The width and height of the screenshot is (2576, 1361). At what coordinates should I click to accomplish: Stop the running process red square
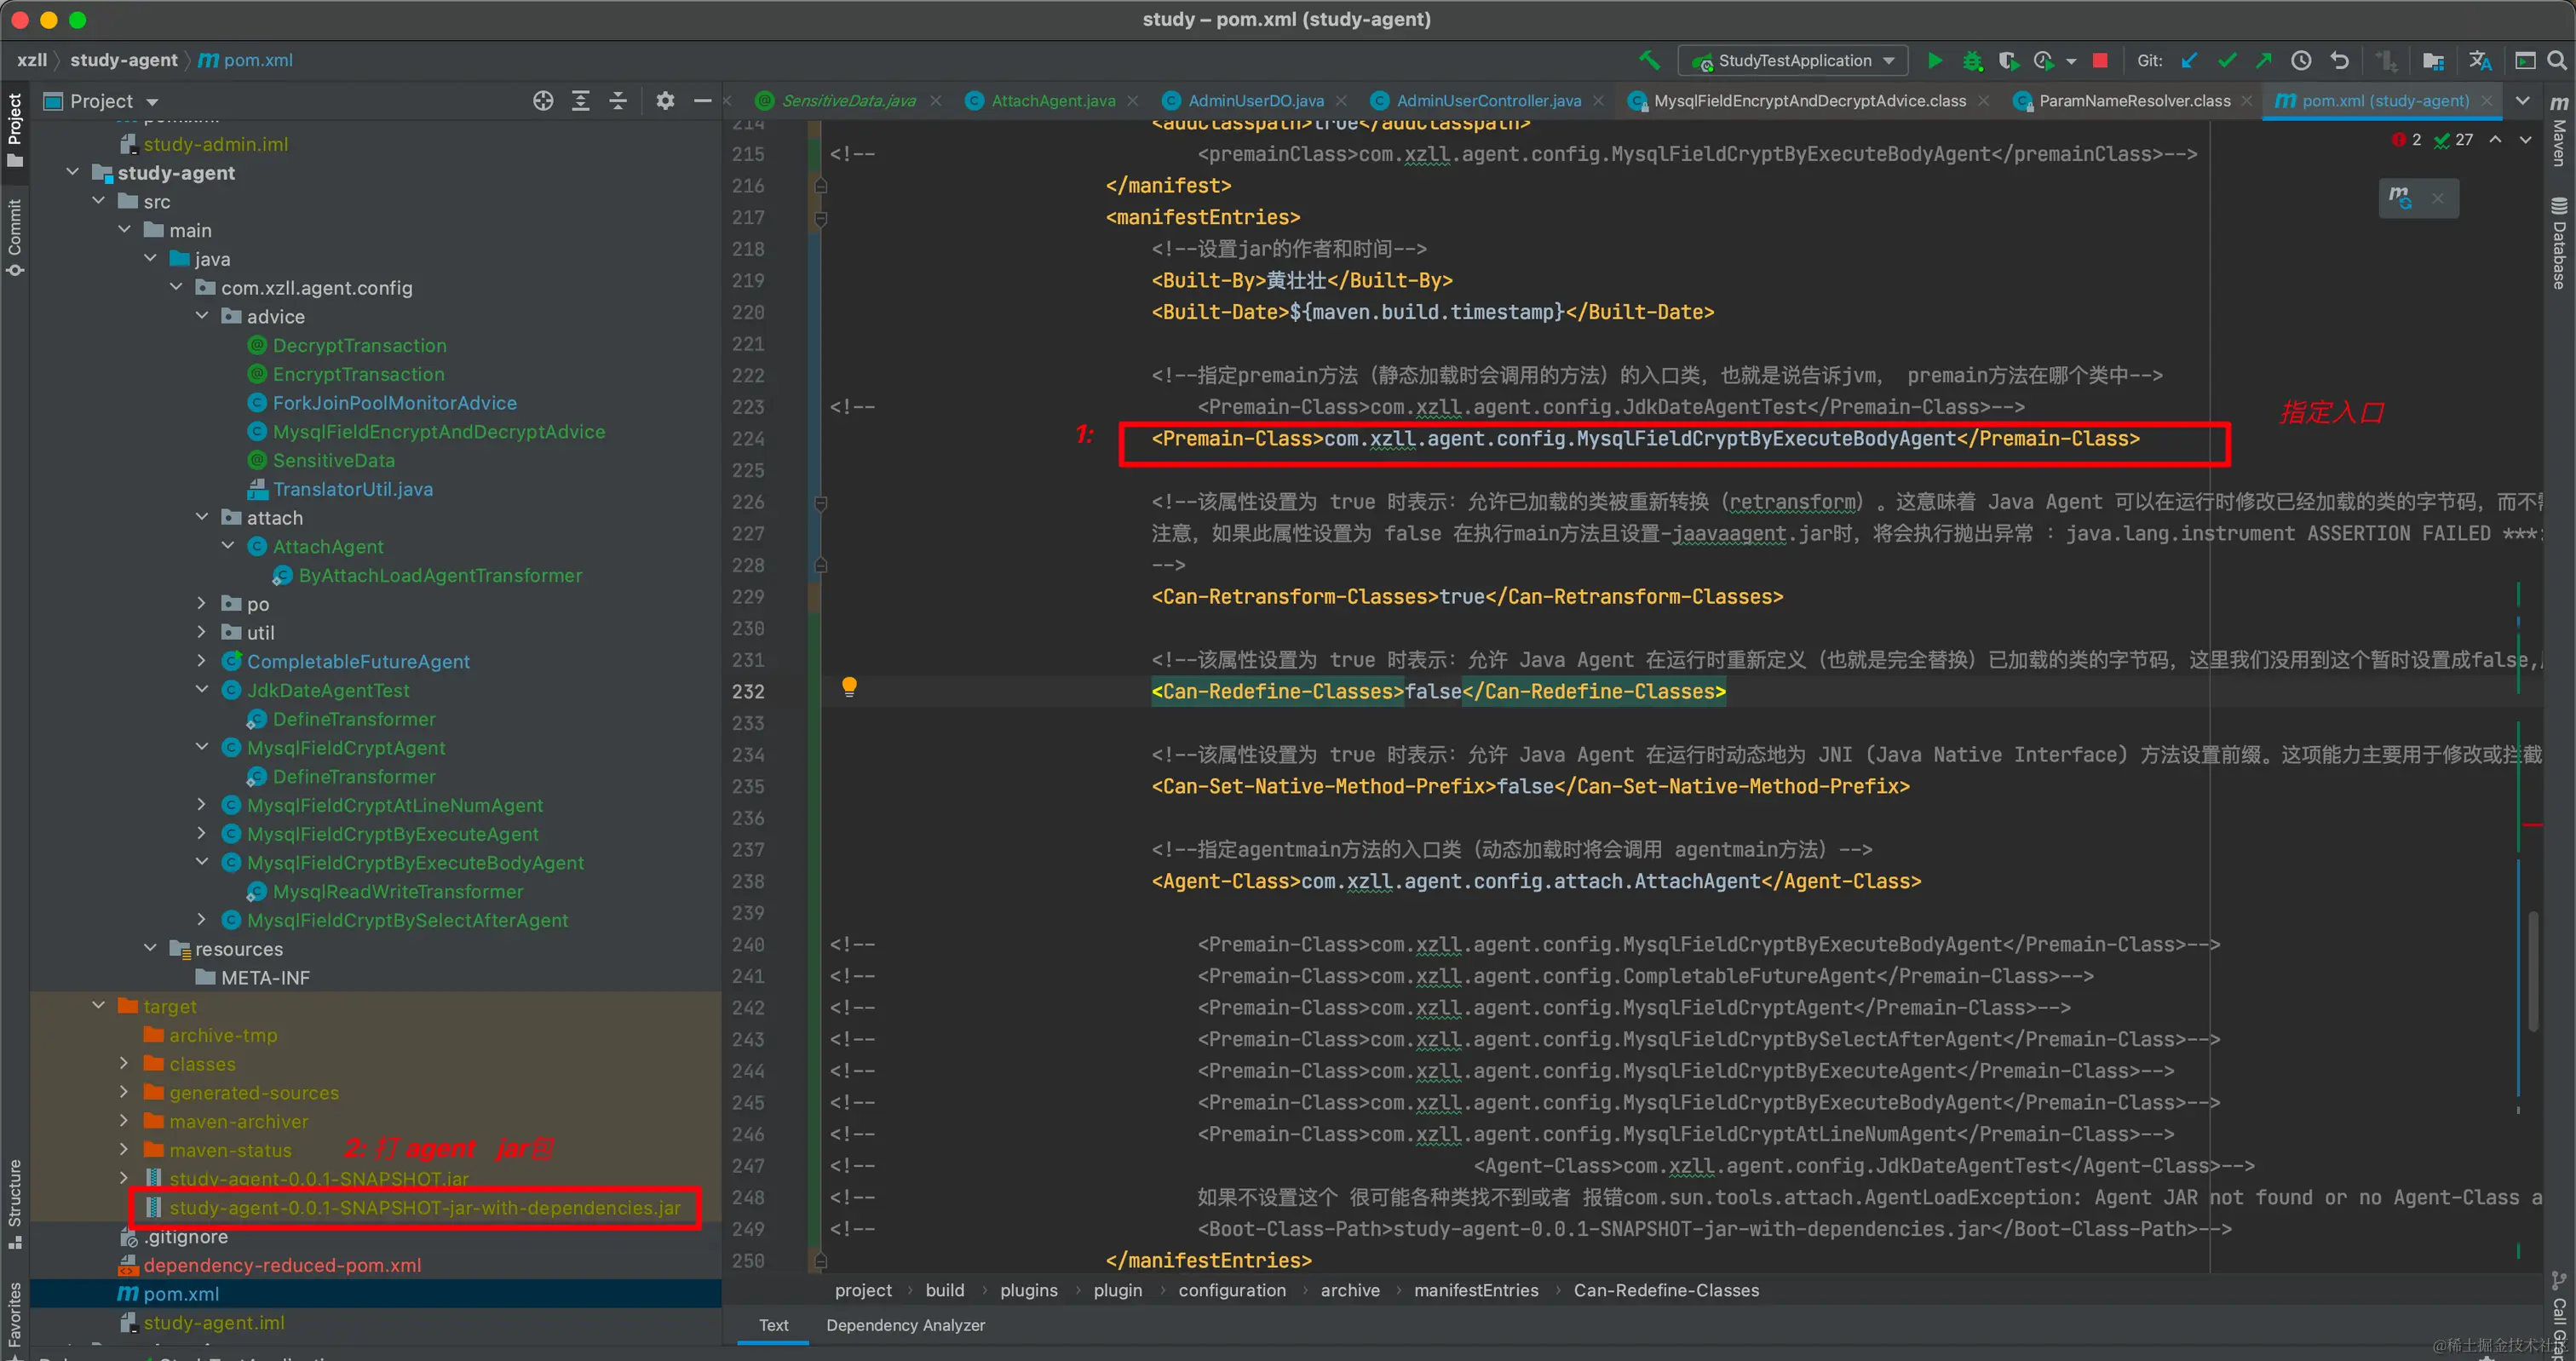click(x=2100, y=61)
